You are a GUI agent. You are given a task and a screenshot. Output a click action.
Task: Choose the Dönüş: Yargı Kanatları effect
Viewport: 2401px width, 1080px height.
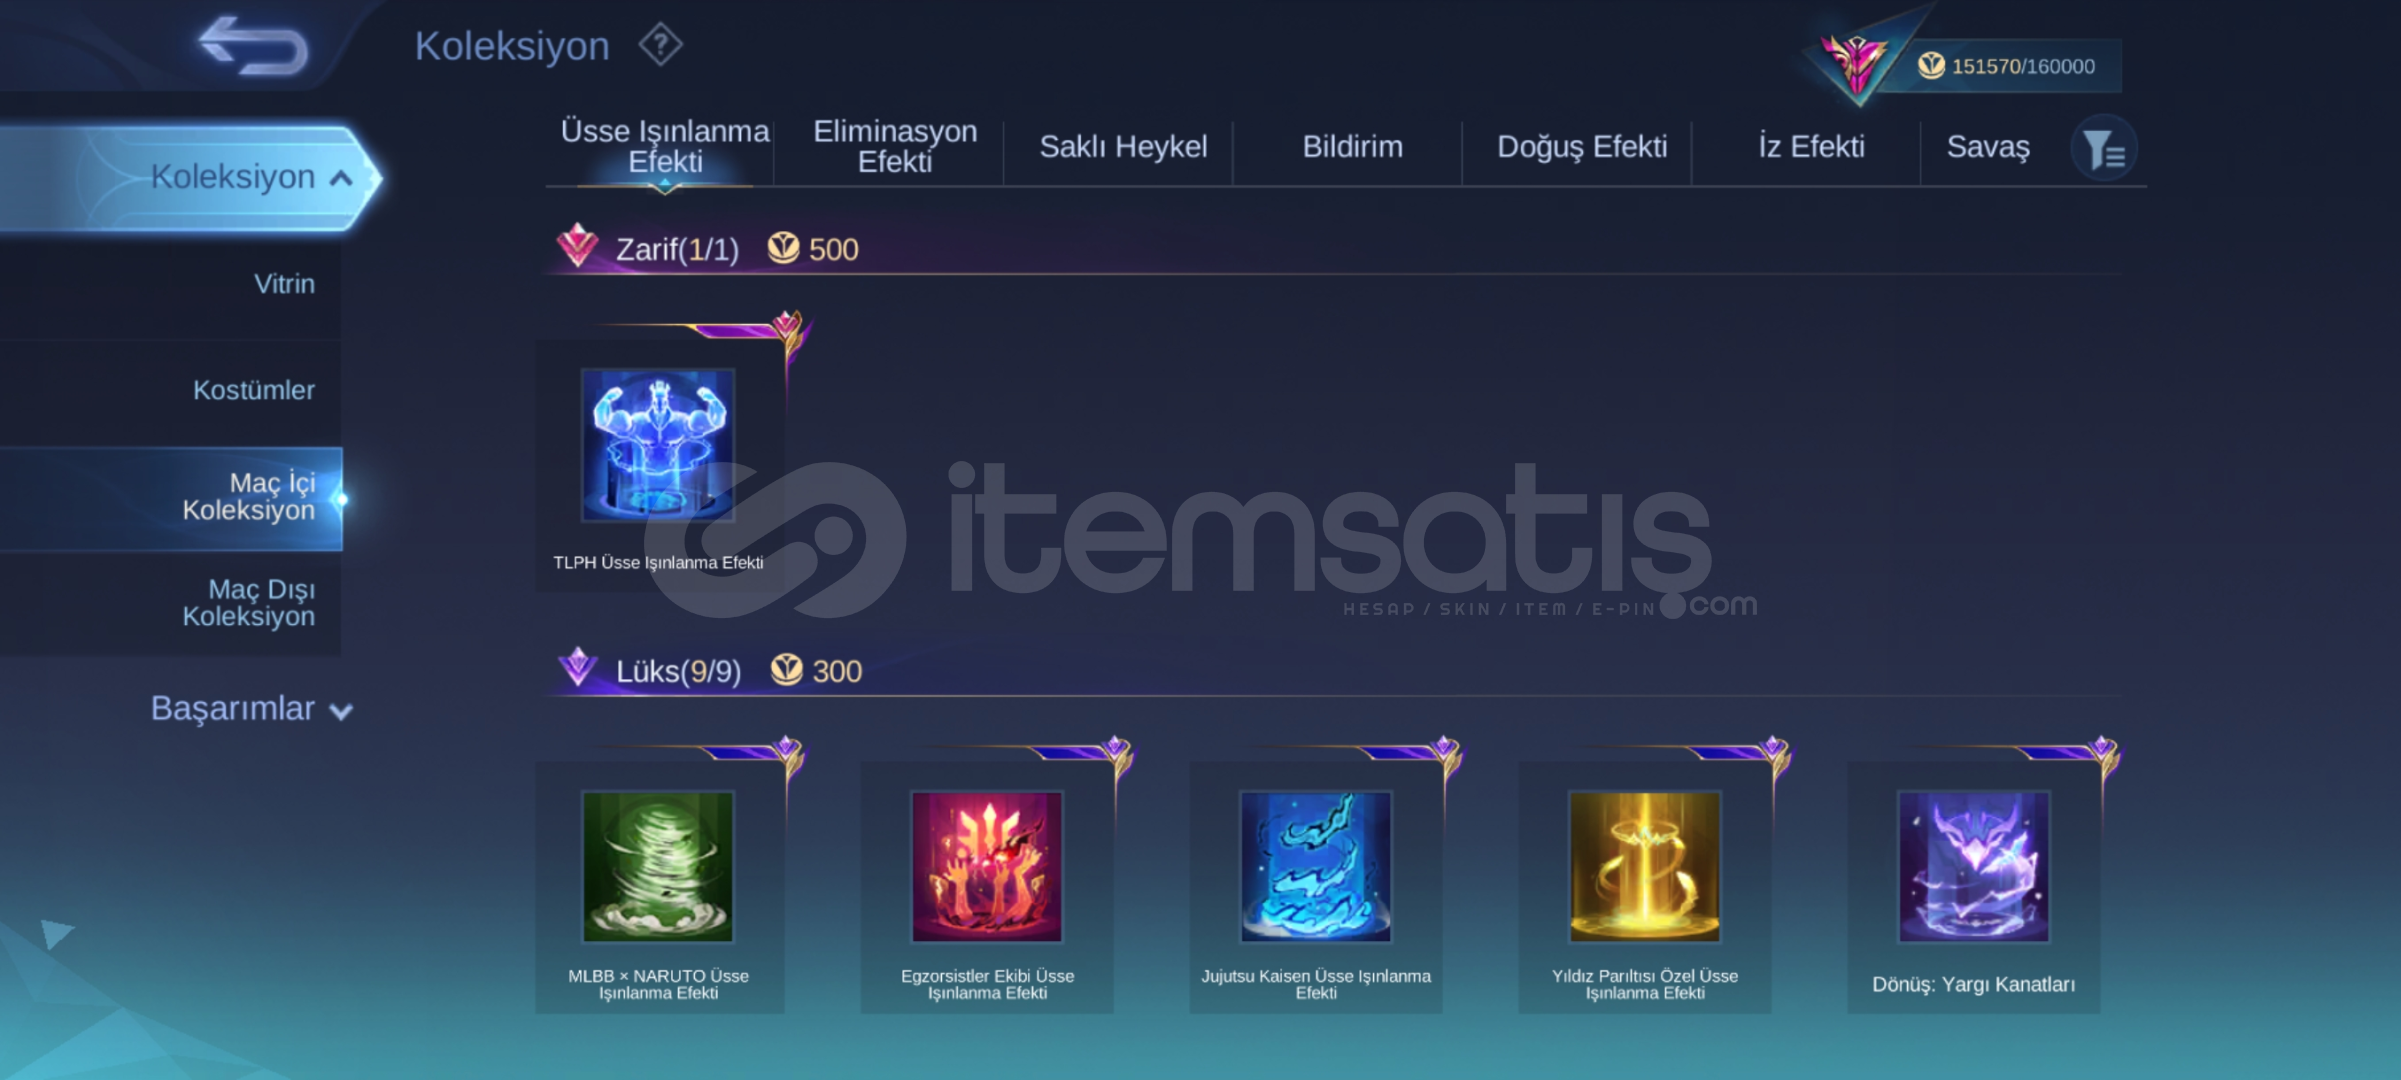click(1974, 867)
